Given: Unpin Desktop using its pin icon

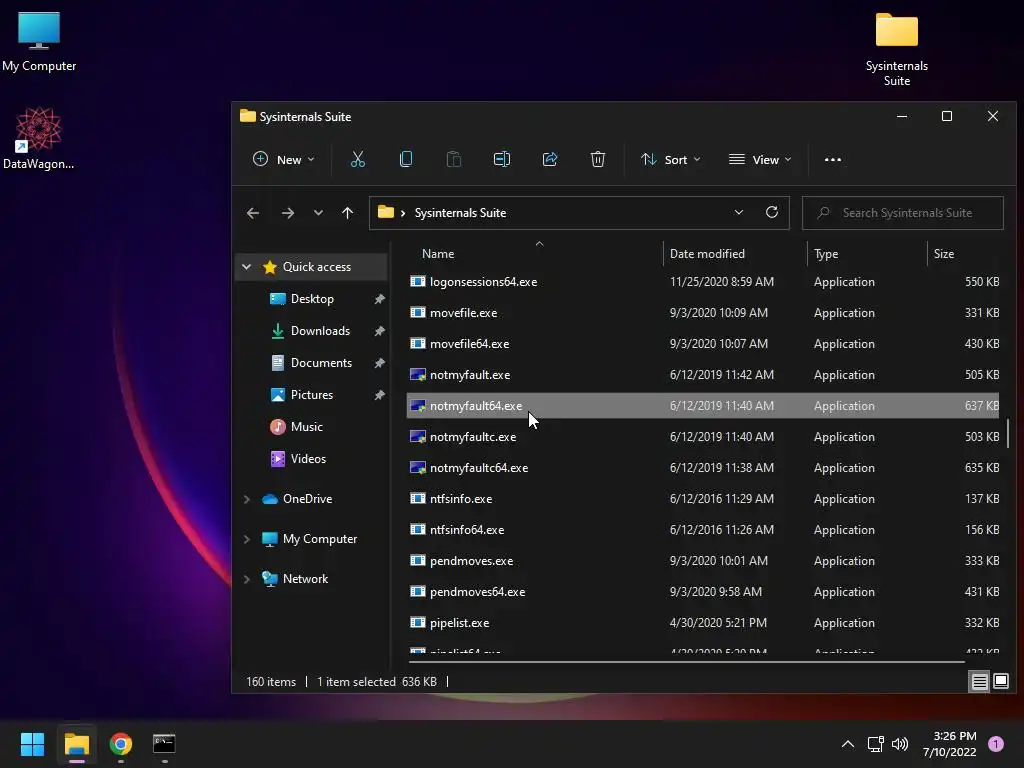Looking at the screenshot, I should tap(379, 298).
